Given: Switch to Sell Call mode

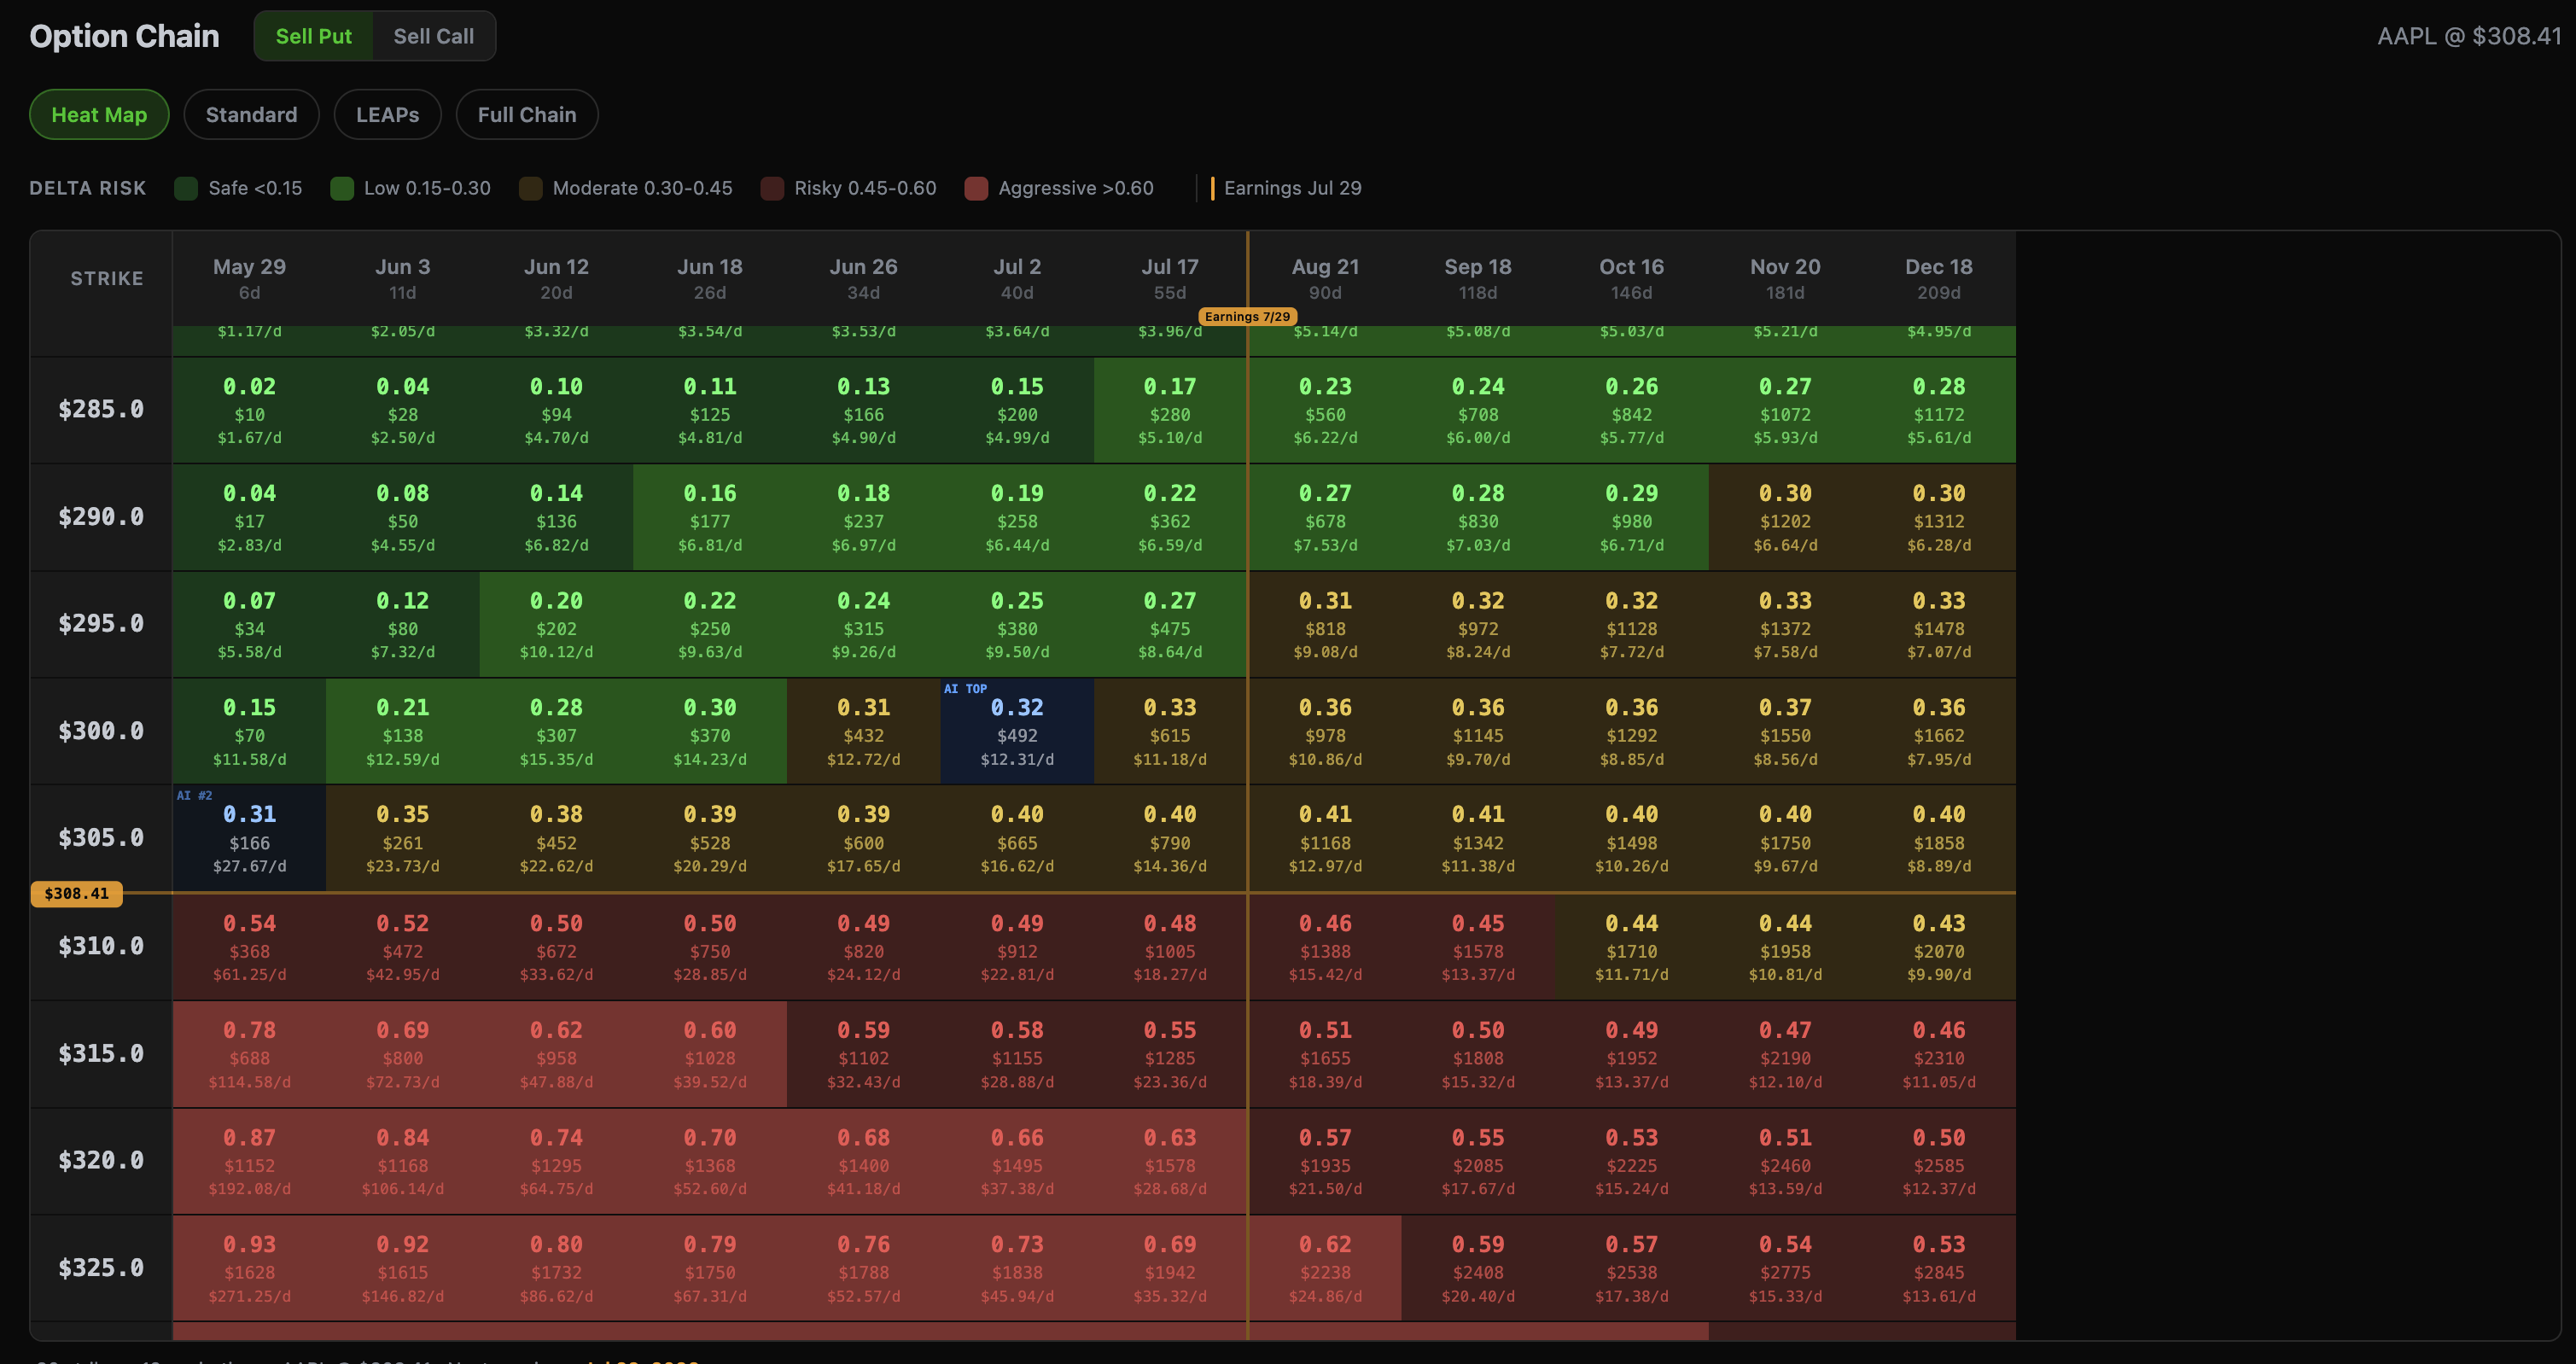Looking at the screenshot, I should click(x=433, y=36).
